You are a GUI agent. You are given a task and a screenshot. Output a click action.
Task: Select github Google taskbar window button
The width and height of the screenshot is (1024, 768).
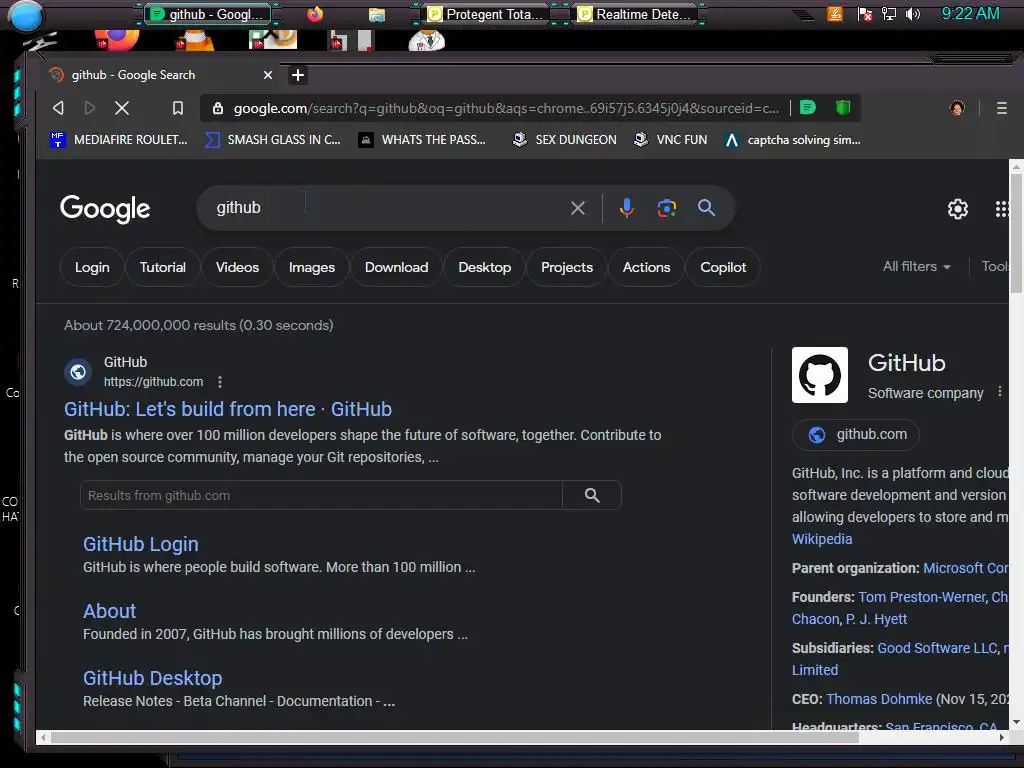(x=208, y=14)
